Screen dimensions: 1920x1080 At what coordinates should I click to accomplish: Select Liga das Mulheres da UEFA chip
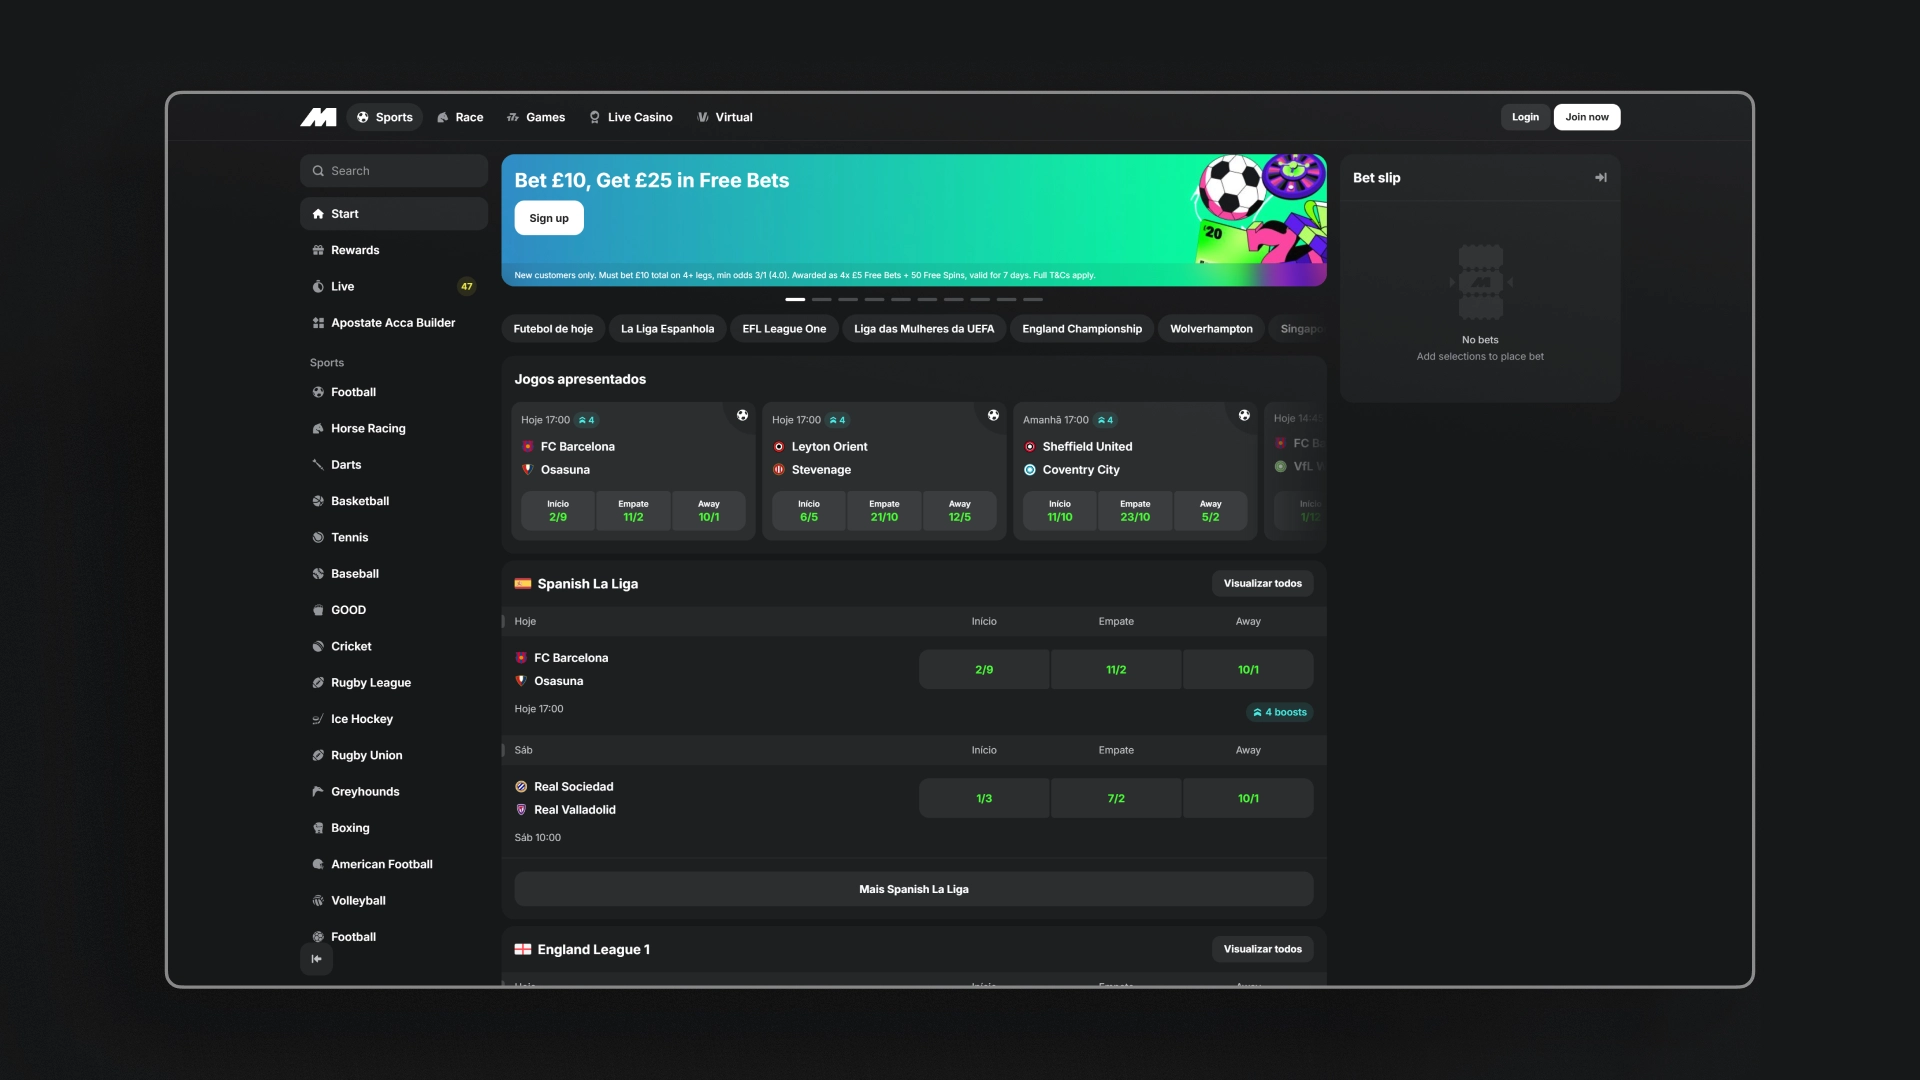(x=924, y=329)
